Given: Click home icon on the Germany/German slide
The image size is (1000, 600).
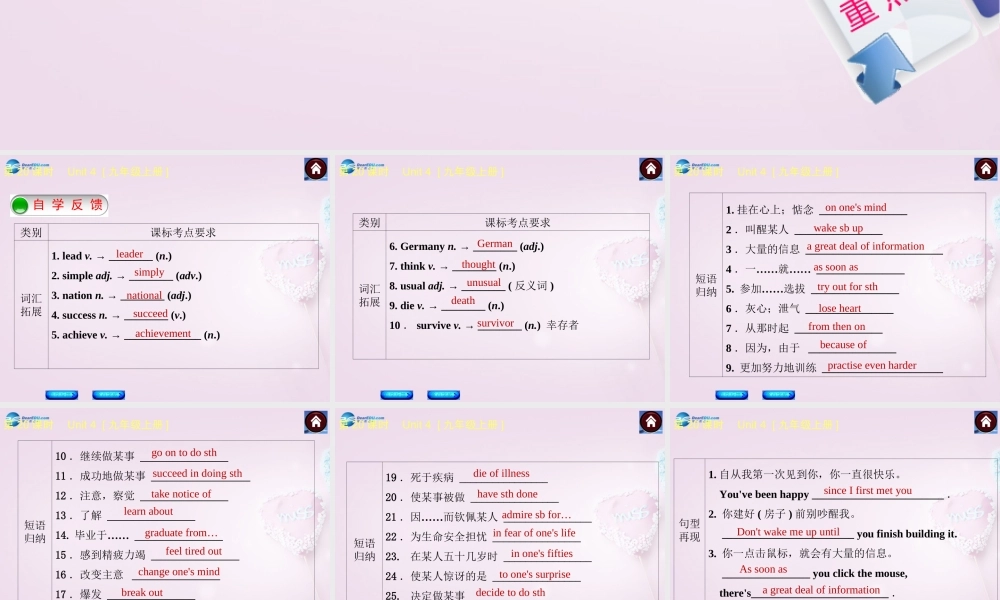Looking at the screenshot, I should tap(651, 169).
